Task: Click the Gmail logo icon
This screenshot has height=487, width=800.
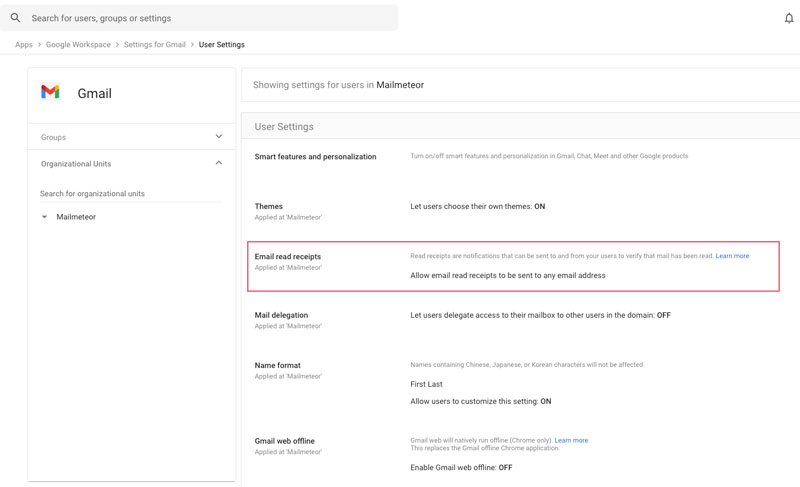Action: (x=50, y=92)
